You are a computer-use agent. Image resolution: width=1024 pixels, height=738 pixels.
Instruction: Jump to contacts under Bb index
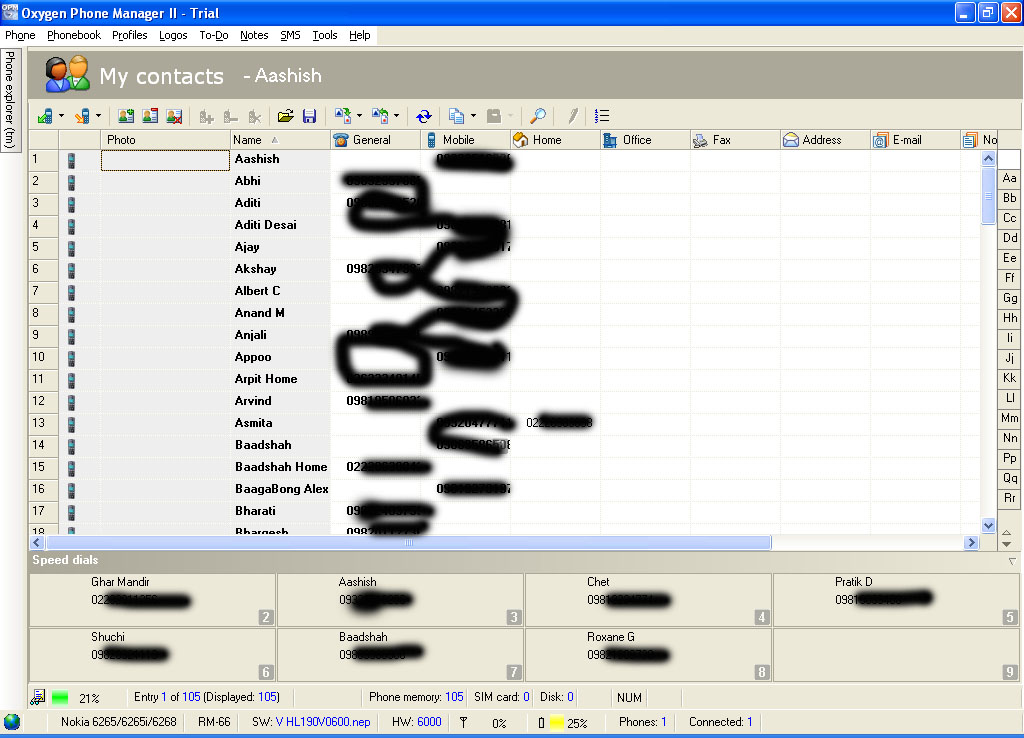click(x=1009, y=198)
